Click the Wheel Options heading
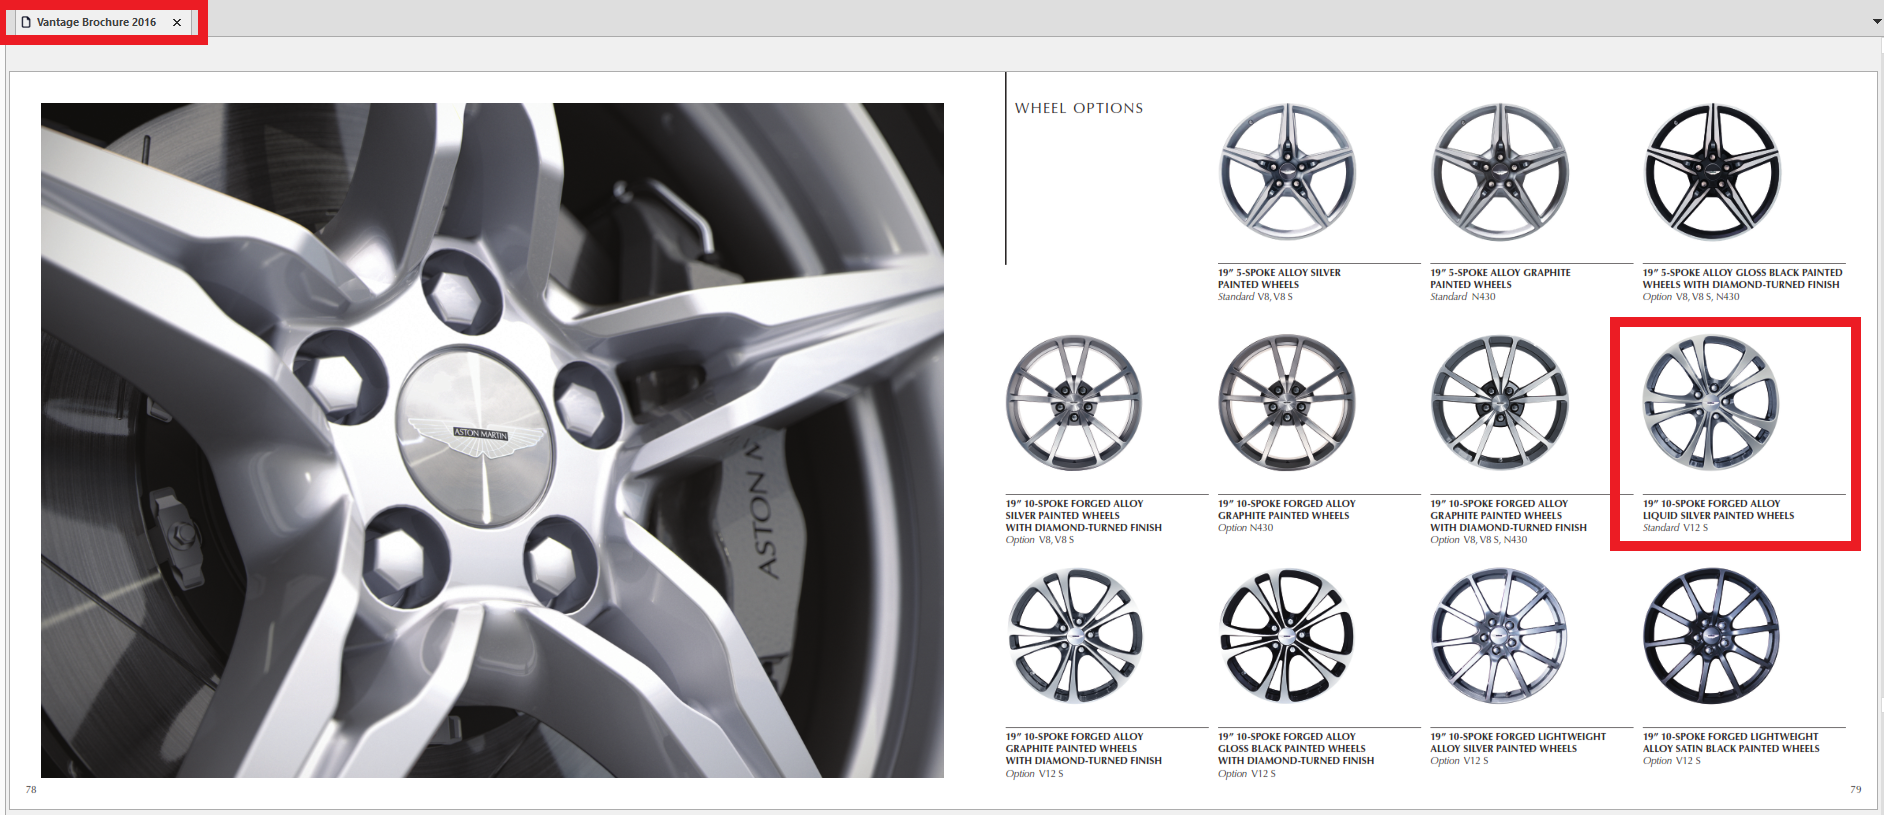This screenshot has width=1884, height=815. click(x=1078, y=108)
